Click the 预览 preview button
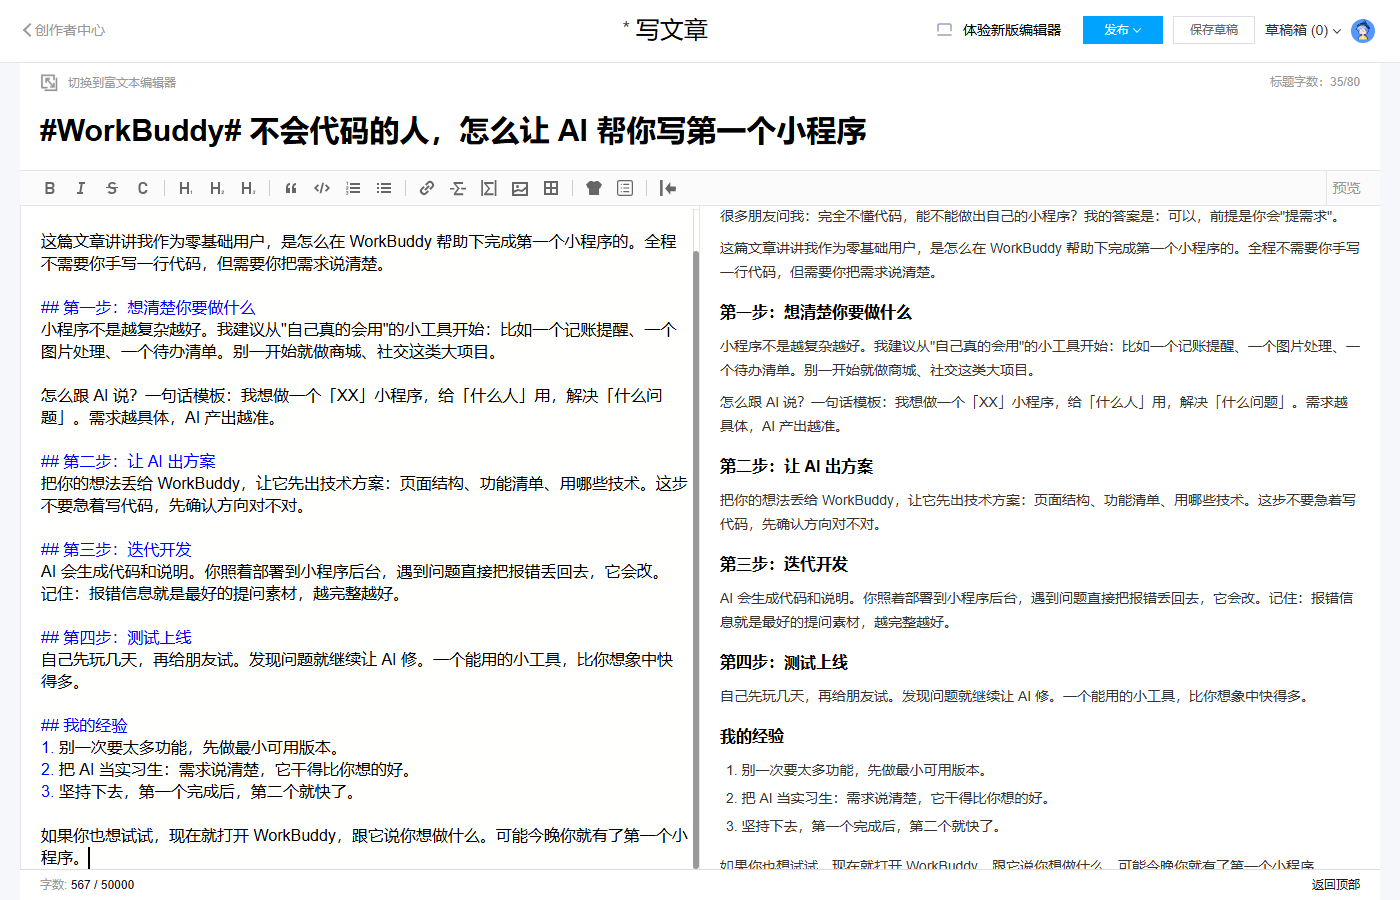This screenshot has width=1400, height=900. [1346, 188]
